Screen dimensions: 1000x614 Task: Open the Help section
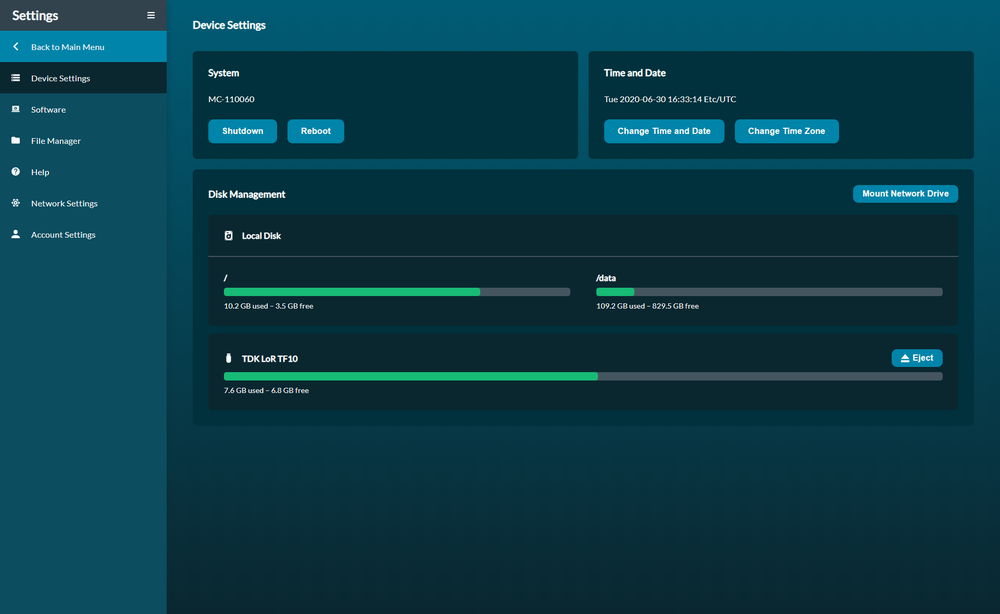tap(84, 172)
